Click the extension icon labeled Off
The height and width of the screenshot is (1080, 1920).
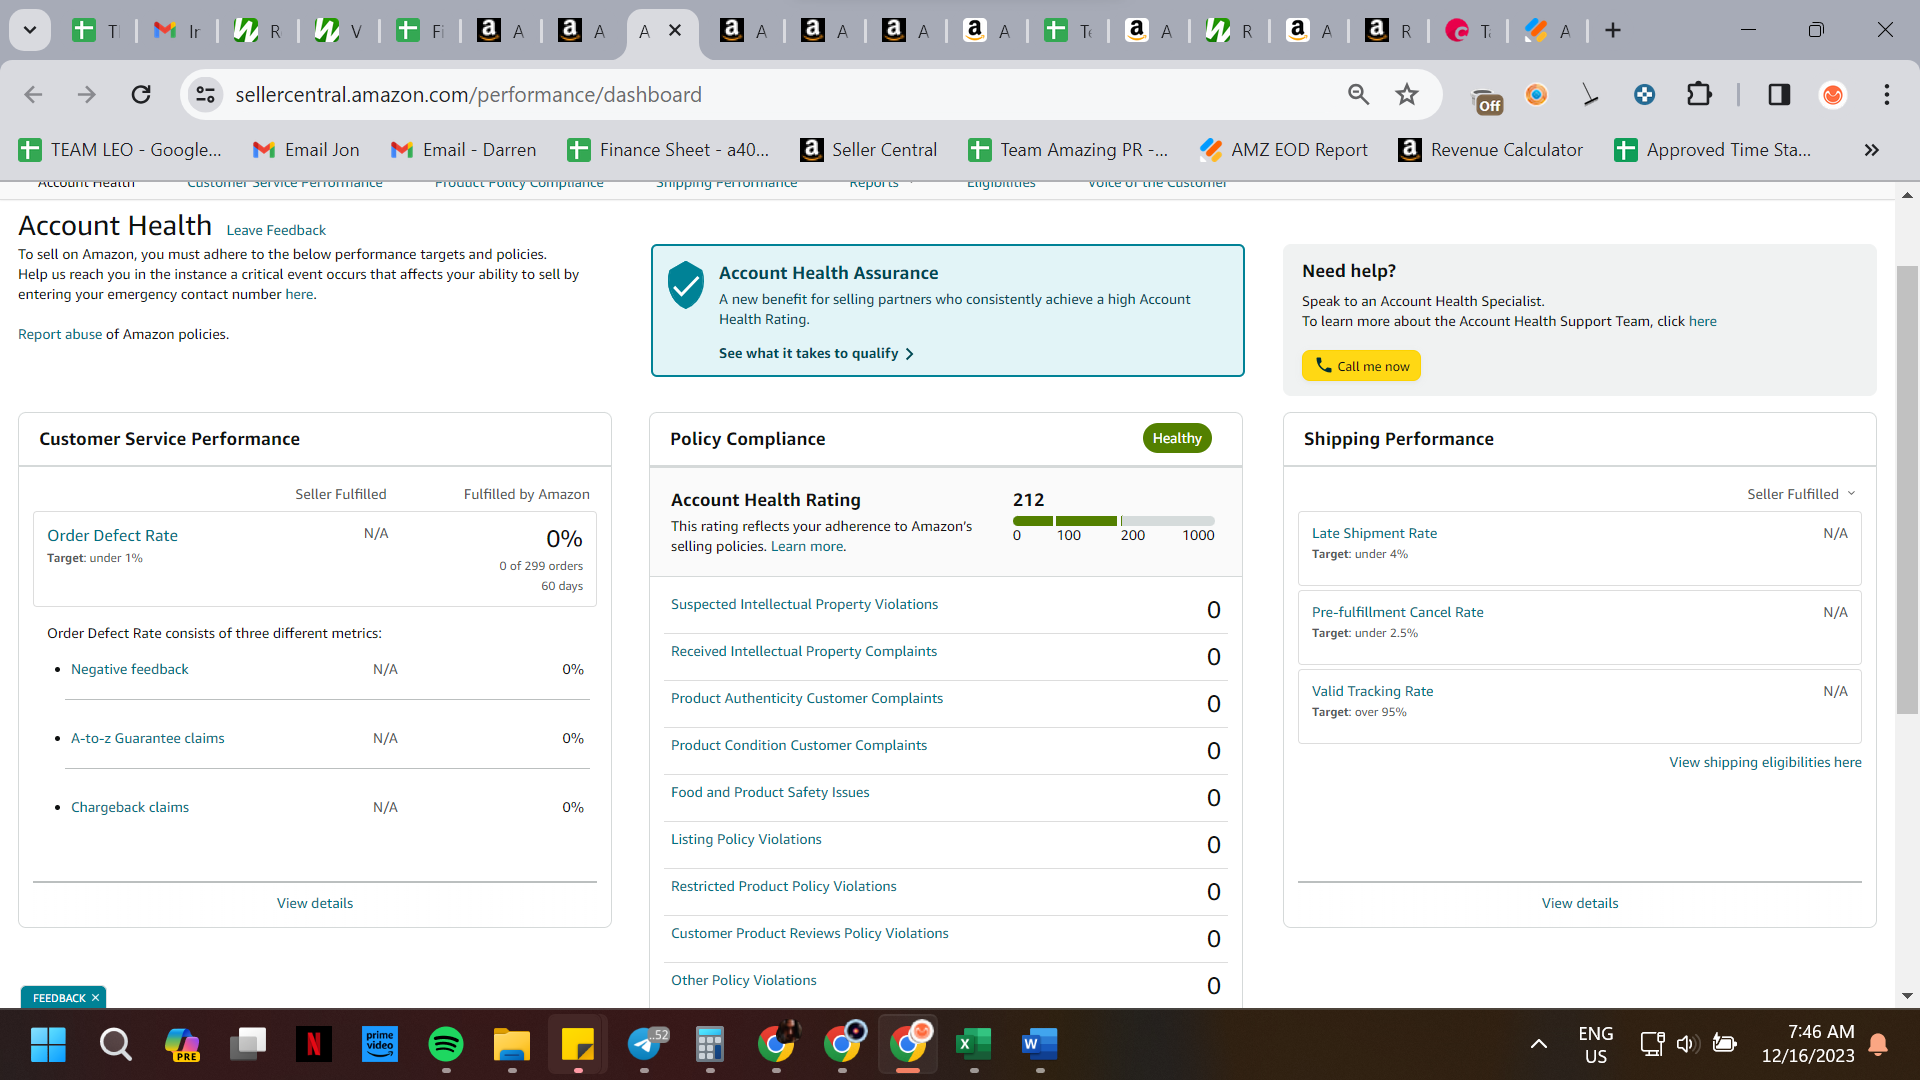coord(1488,99)
